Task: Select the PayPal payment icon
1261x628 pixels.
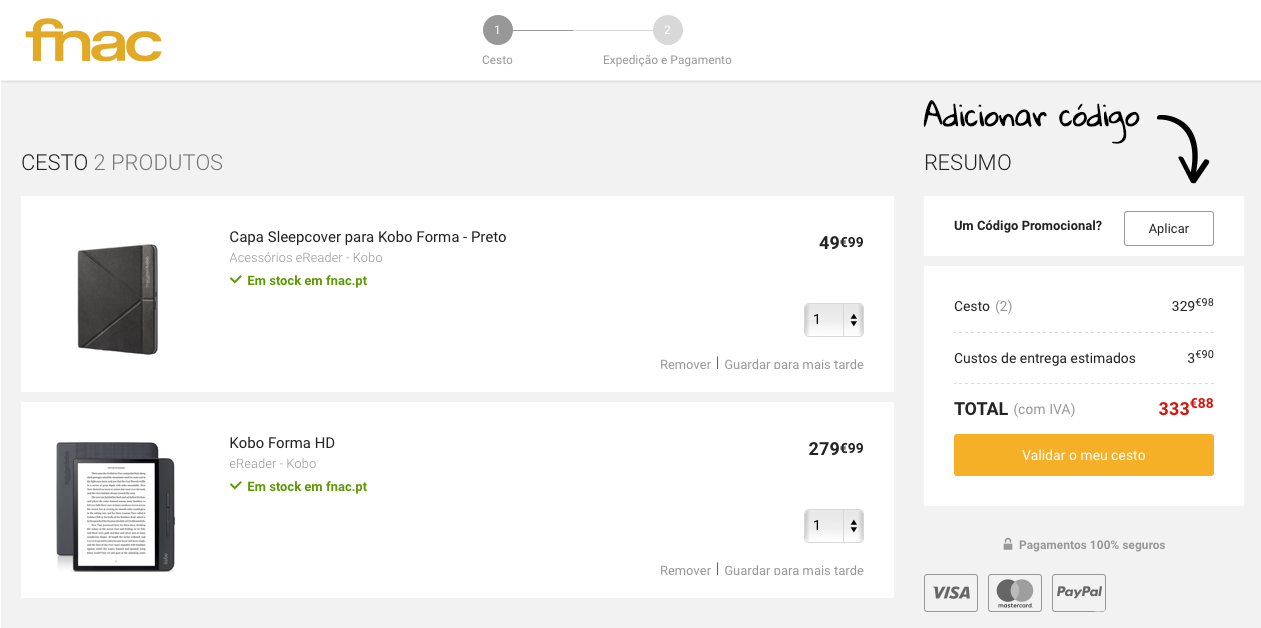Action: click(1079, 592)
